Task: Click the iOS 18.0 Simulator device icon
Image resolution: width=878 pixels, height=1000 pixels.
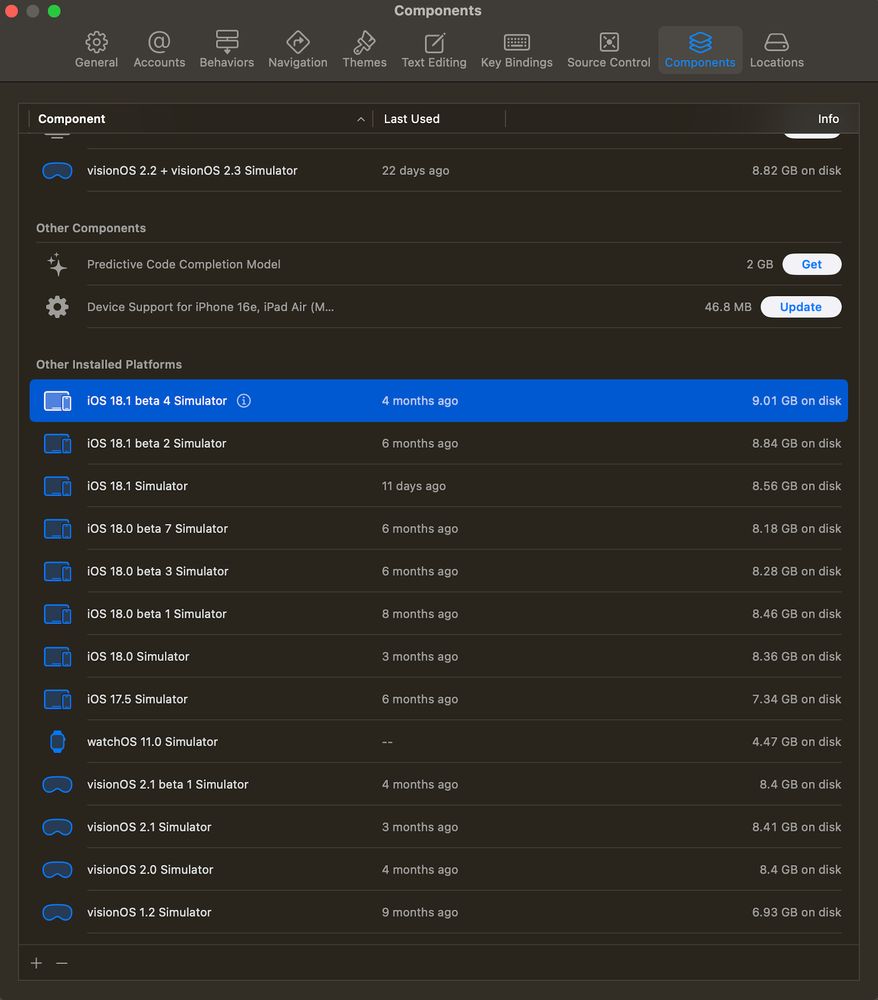Action: [x=57, y=657]
